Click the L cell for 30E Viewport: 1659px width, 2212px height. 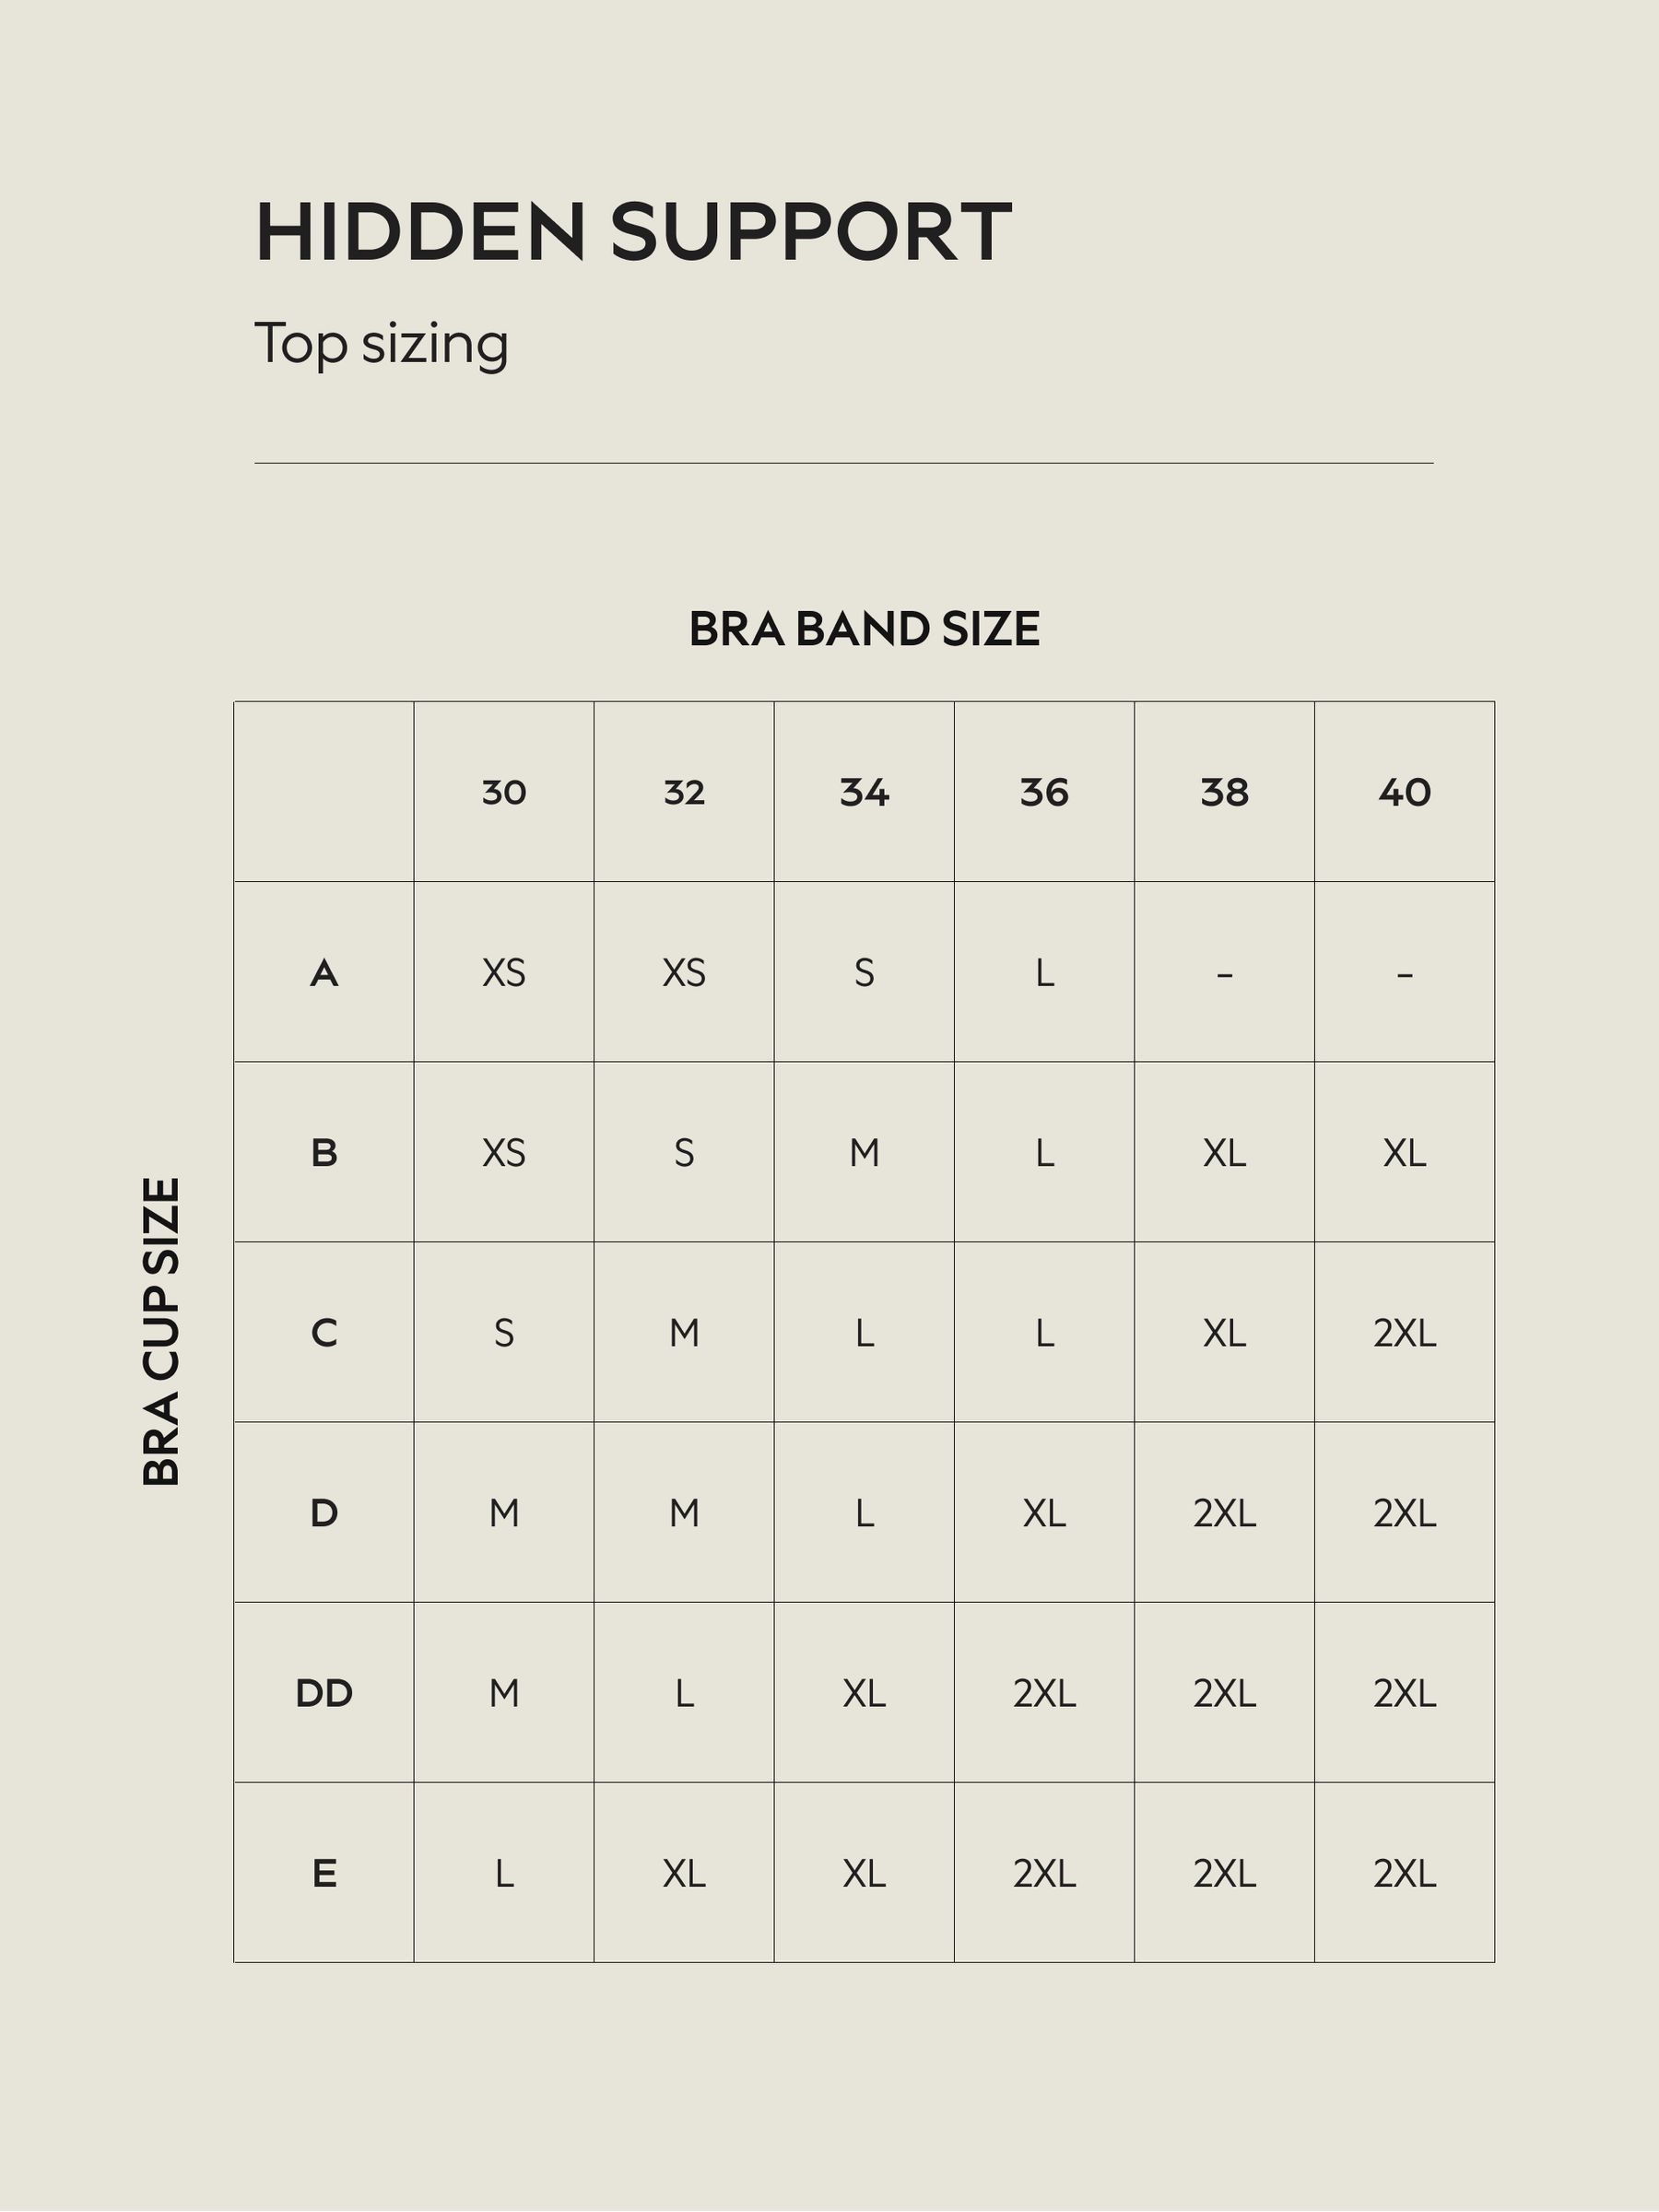[504, 1872]
